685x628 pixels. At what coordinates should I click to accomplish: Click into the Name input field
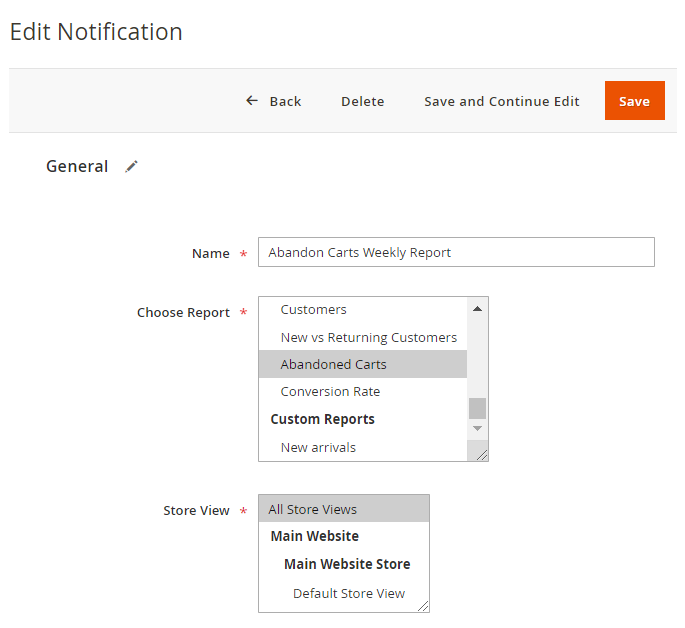tap(456, 252)
